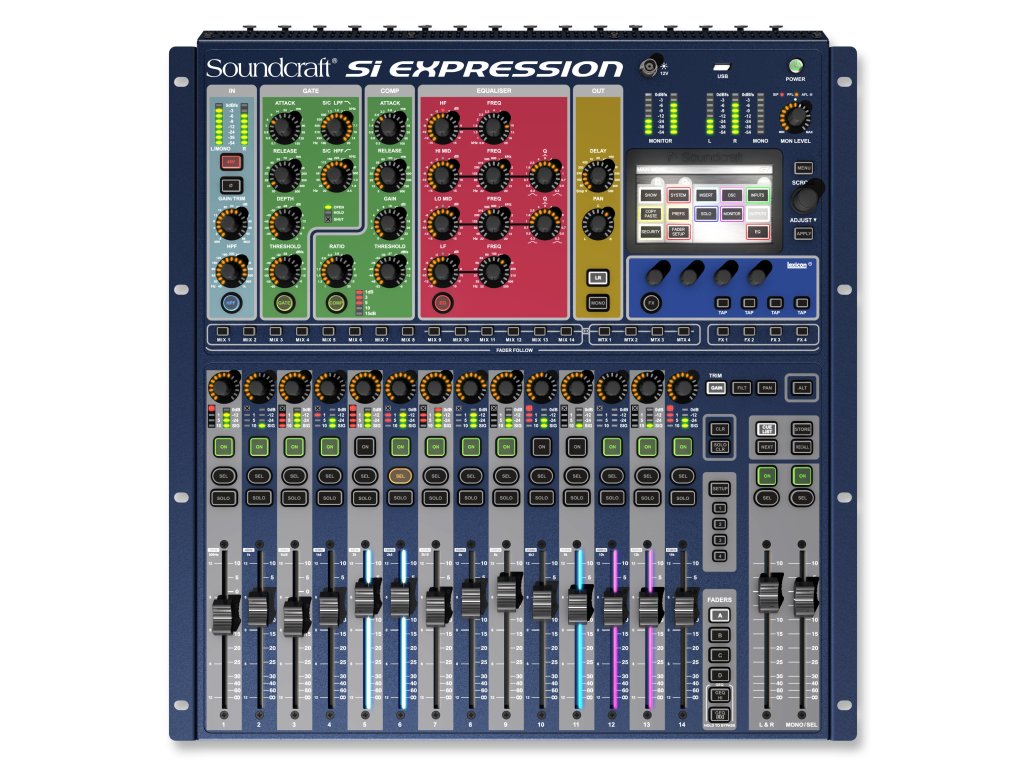Tap the touchscreen SOLO menu button
The width and height of the screenshot is (1024, 768).
pos(705,214)
